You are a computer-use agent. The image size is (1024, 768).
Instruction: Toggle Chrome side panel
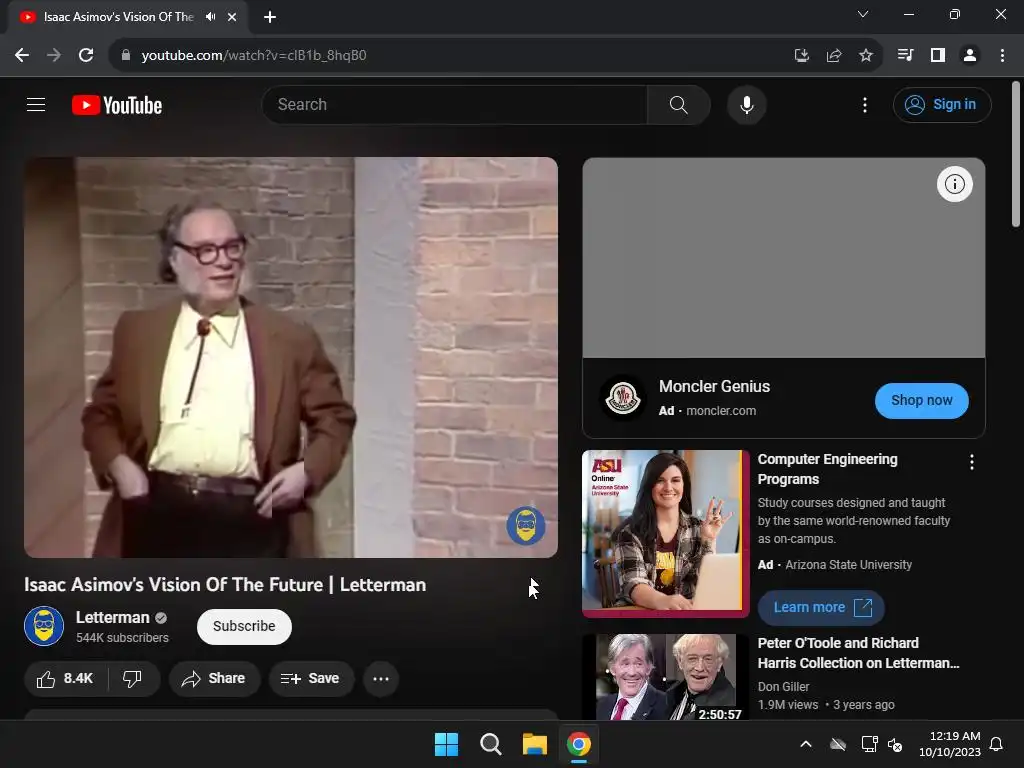[938, 56]
